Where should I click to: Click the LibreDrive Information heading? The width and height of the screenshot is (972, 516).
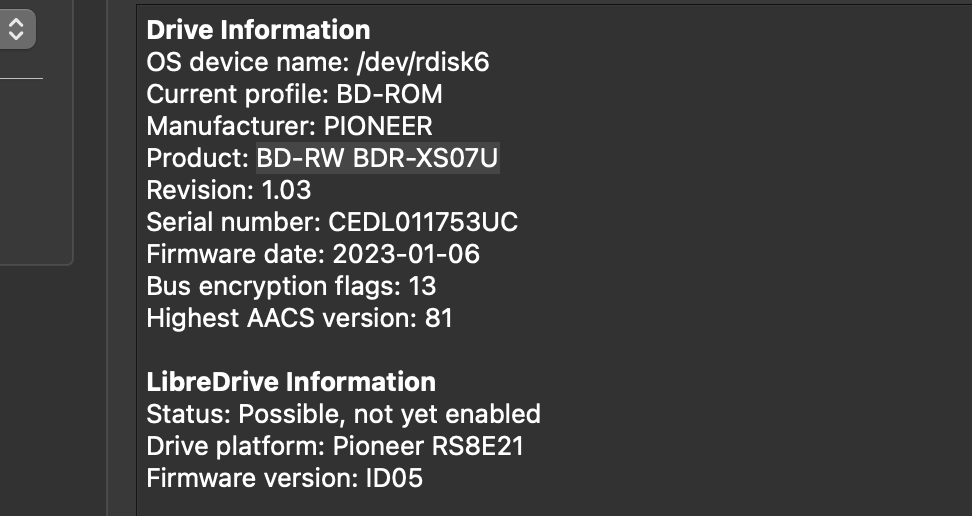click(x=291, y=382)
